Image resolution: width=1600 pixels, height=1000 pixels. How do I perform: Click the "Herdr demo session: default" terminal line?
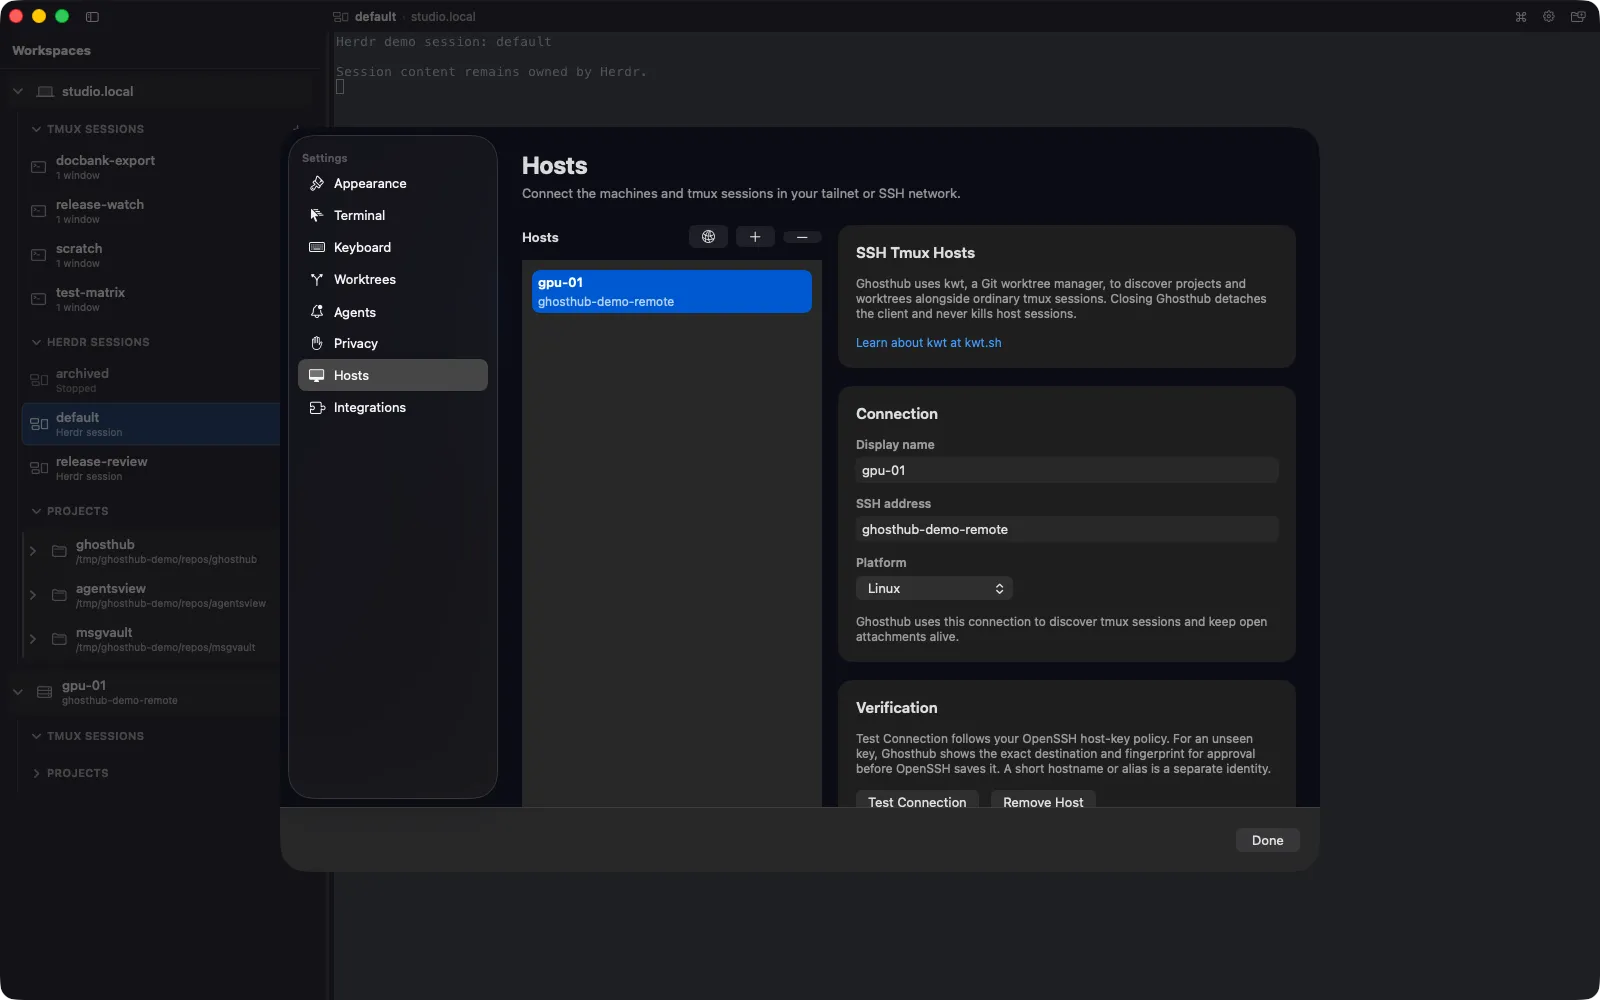click(443, 42)
